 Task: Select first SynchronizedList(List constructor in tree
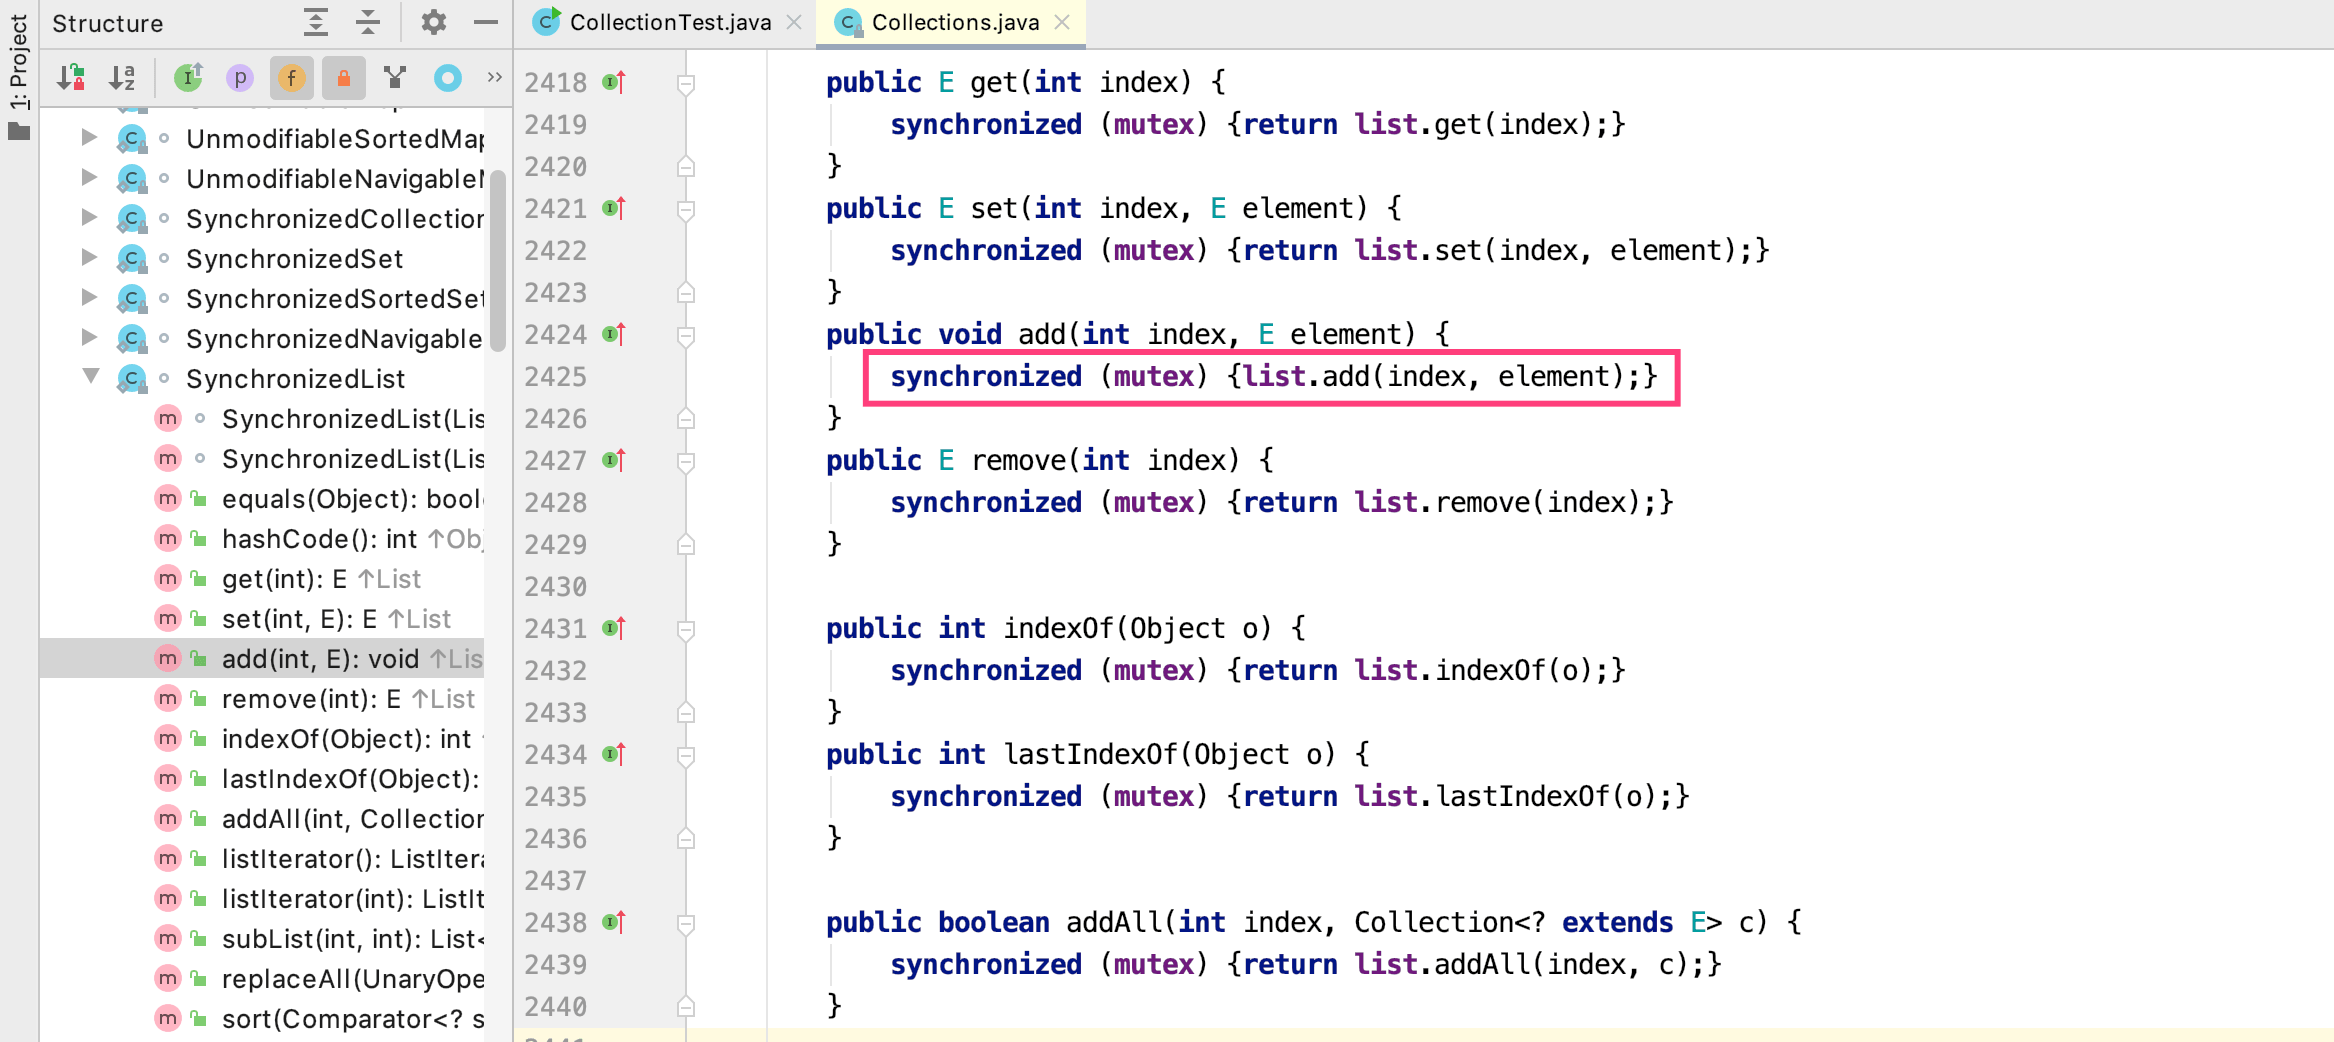[353, 419]
